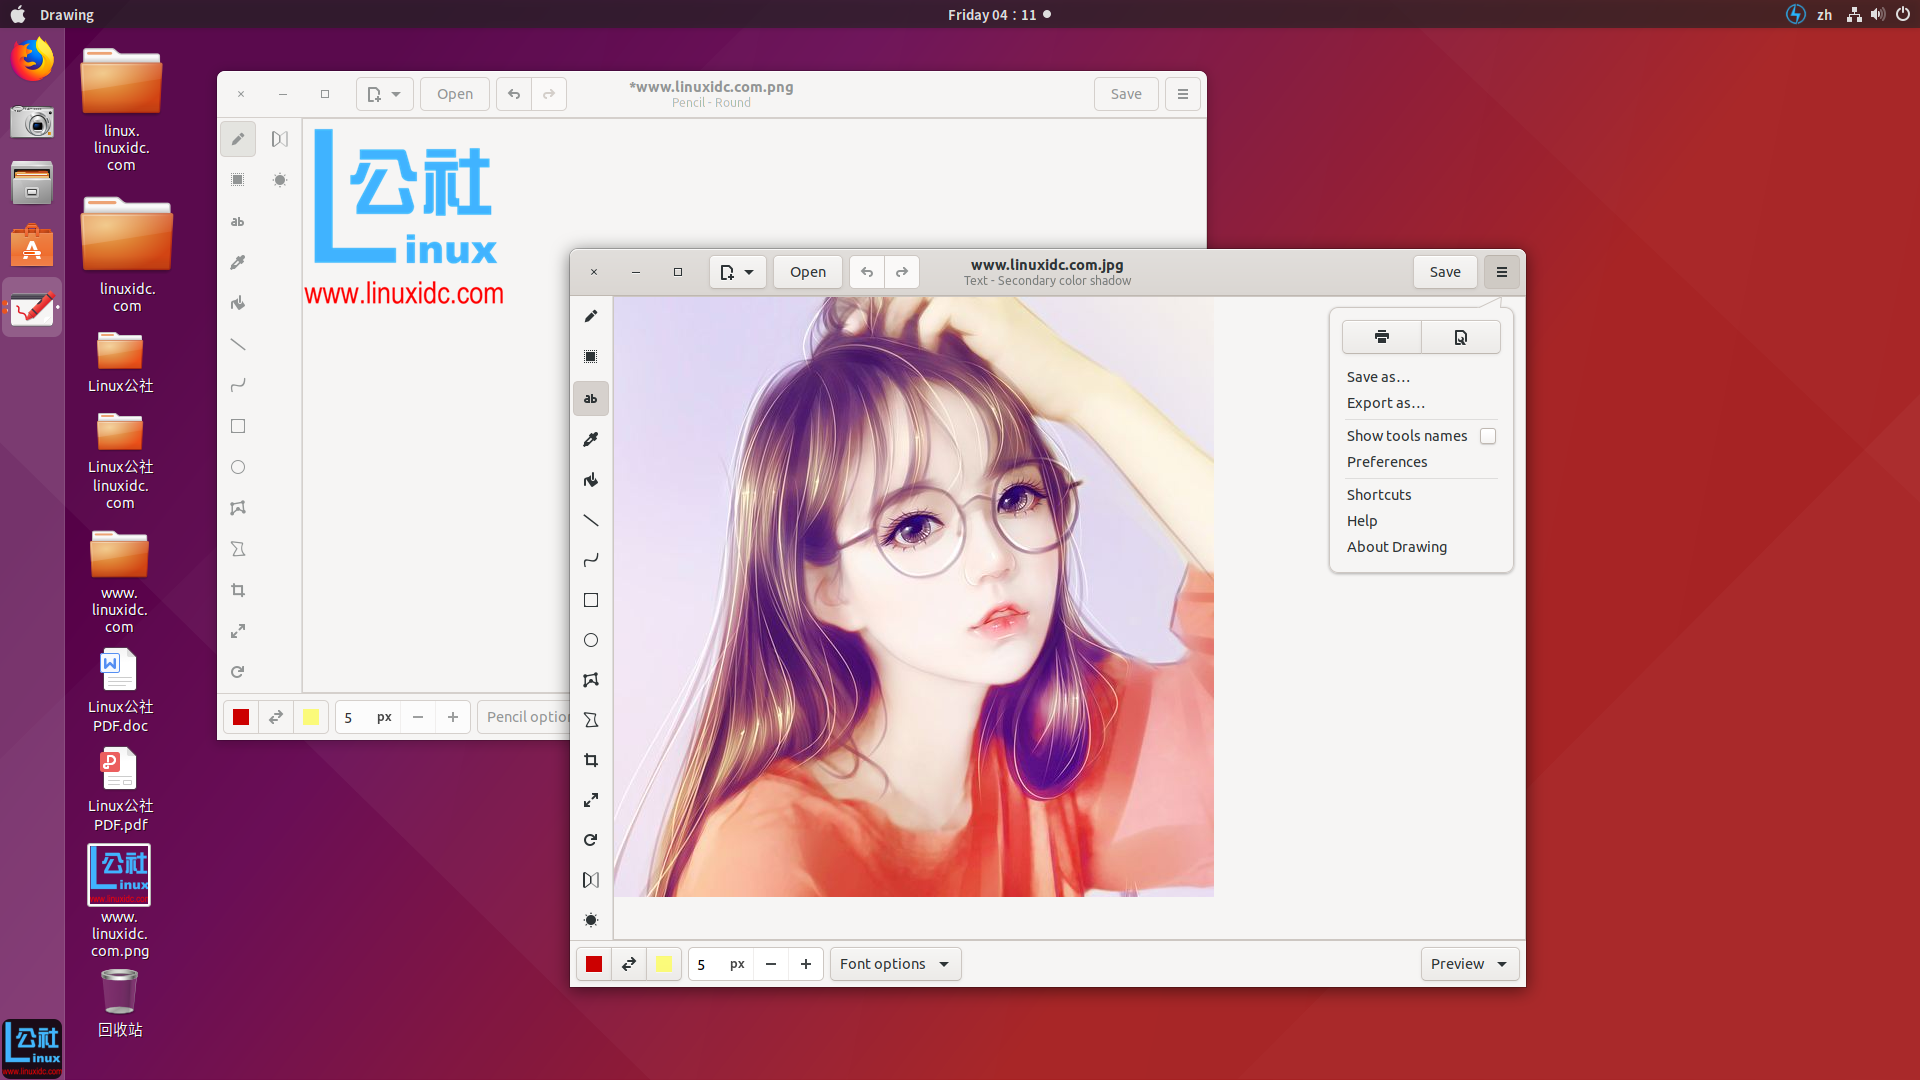This screenshot has width=1920, height=1080.
Task: Select the flip tool in the back png window
Action: click(x=280, y=139)
